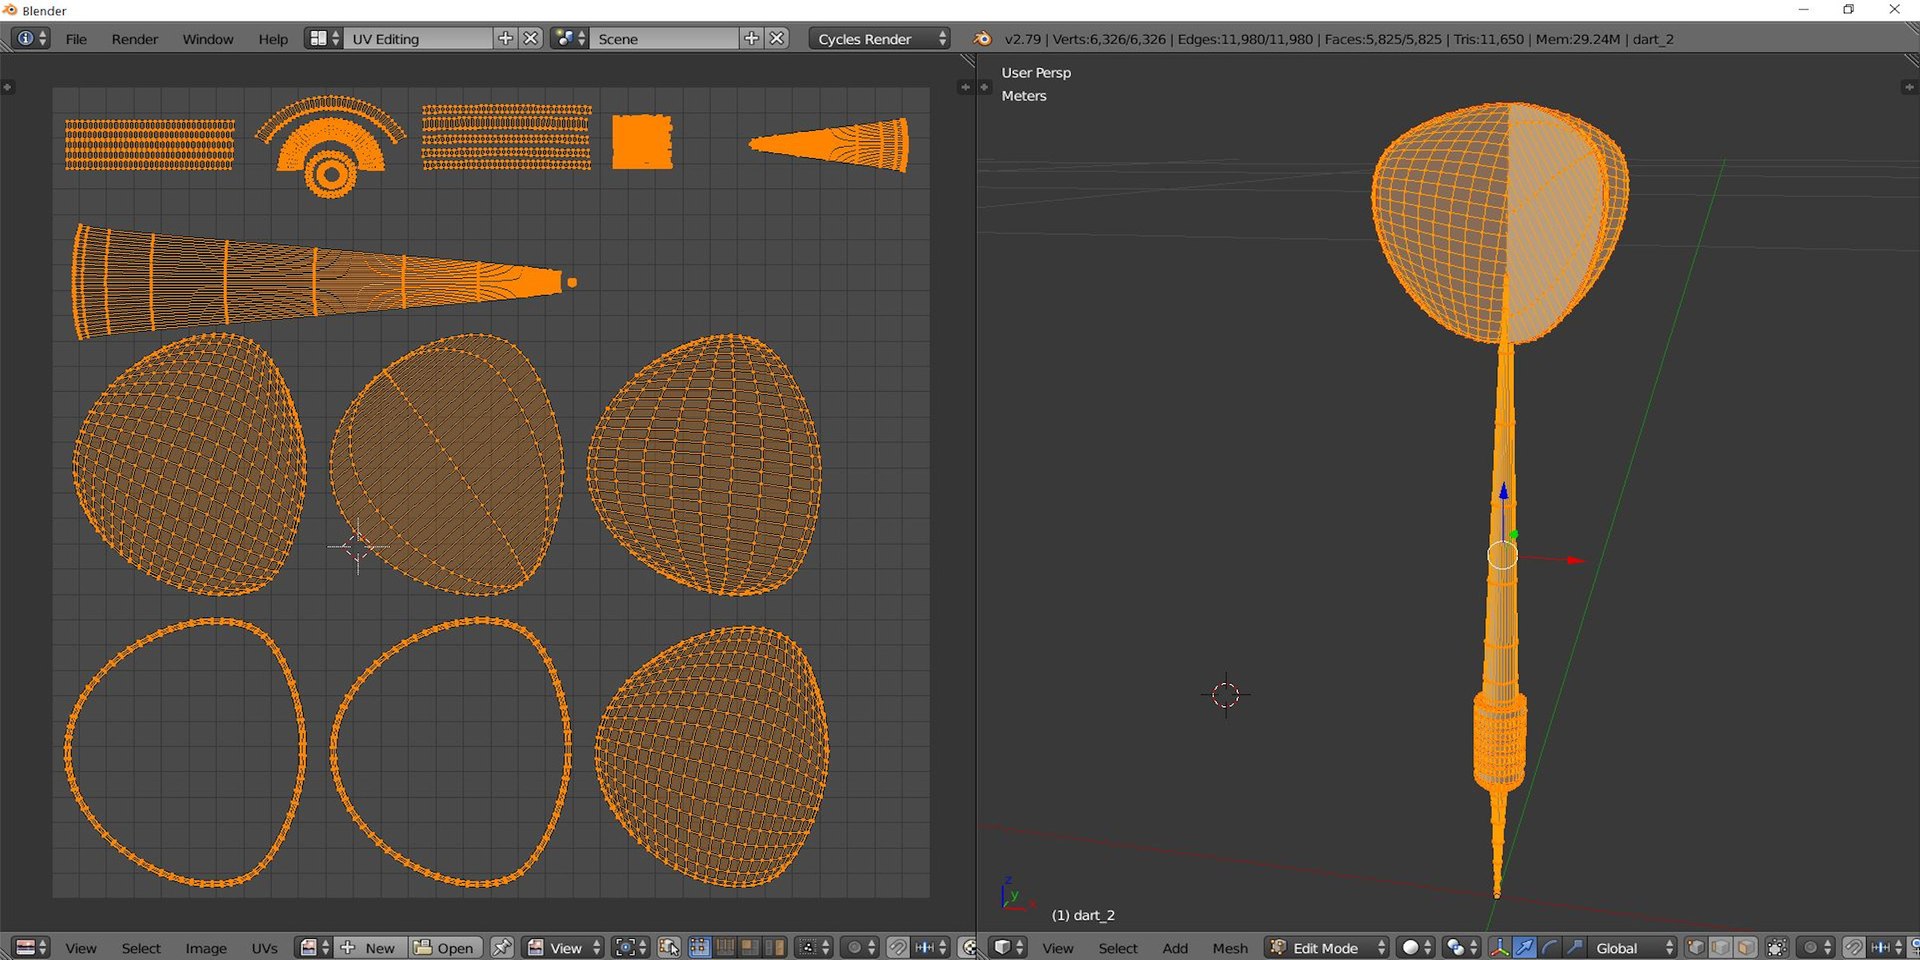Screen dimensions: 1920x960
Task: Open the UV editor type selector
Action: 30,948
